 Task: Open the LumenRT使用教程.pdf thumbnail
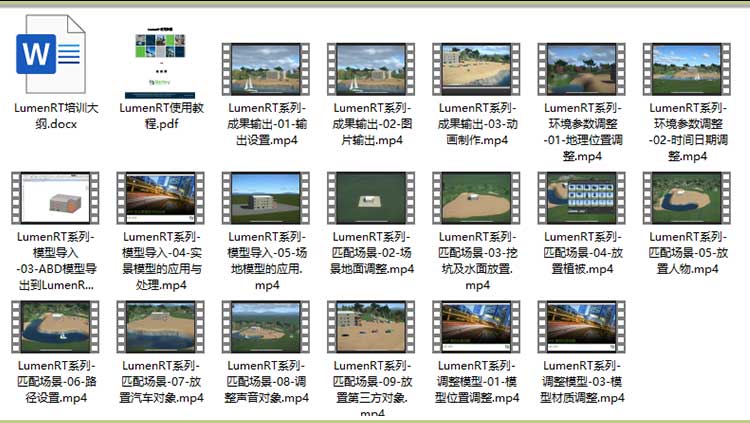pos(160,61)
